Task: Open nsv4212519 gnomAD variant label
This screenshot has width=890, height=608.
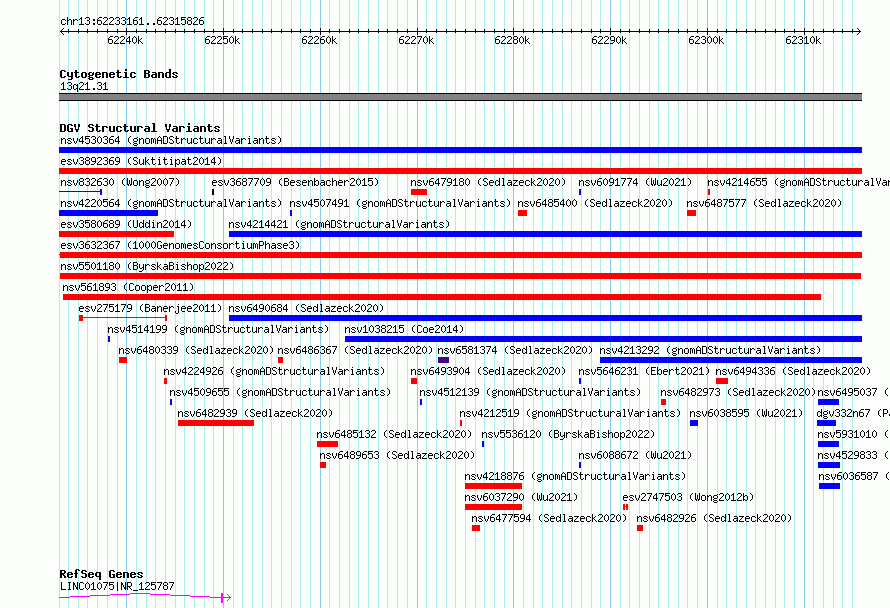Action: coord(570,413)
